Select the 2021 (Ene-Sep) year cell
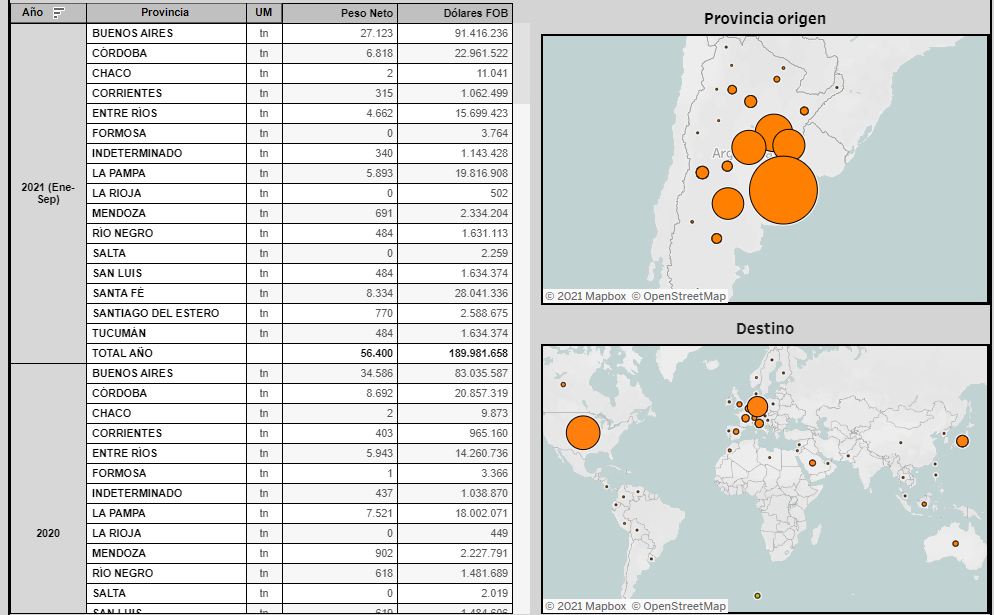 coord(48,193)
